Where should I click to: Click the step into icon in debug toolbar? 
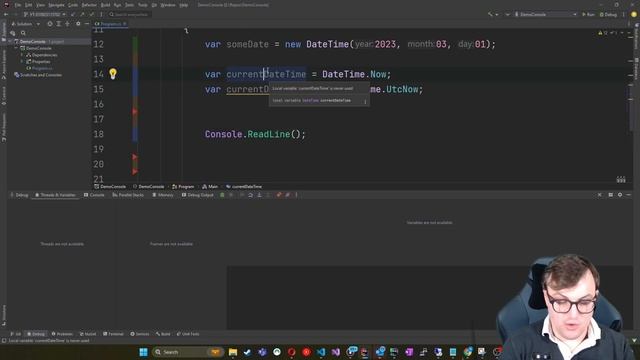point(259,195)
